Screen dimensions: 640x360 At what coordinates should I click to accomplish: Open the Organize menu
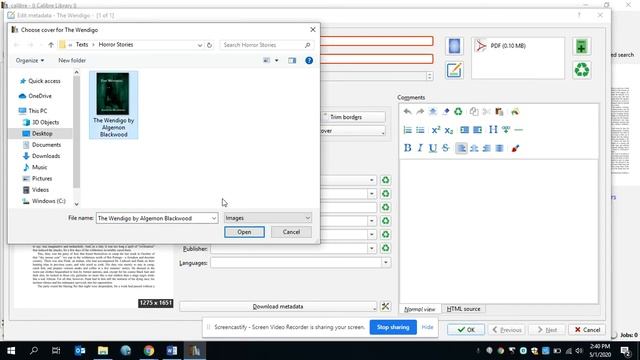point(30,60)
